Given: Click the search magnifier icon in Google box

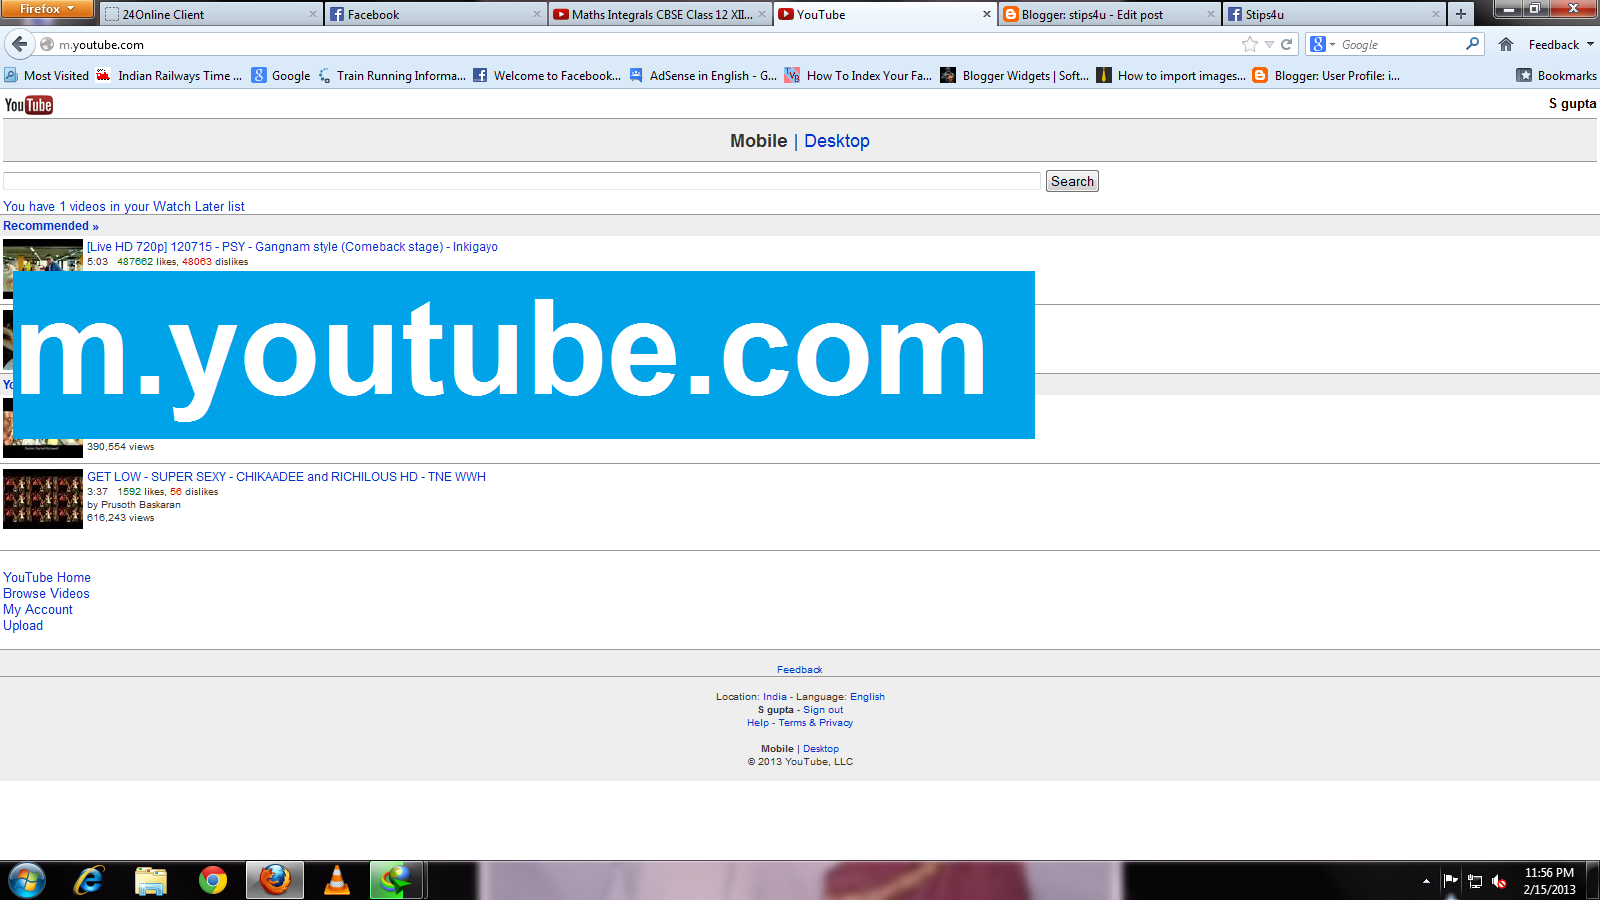Looking at the screenshot, I should tap(1472, 44).
